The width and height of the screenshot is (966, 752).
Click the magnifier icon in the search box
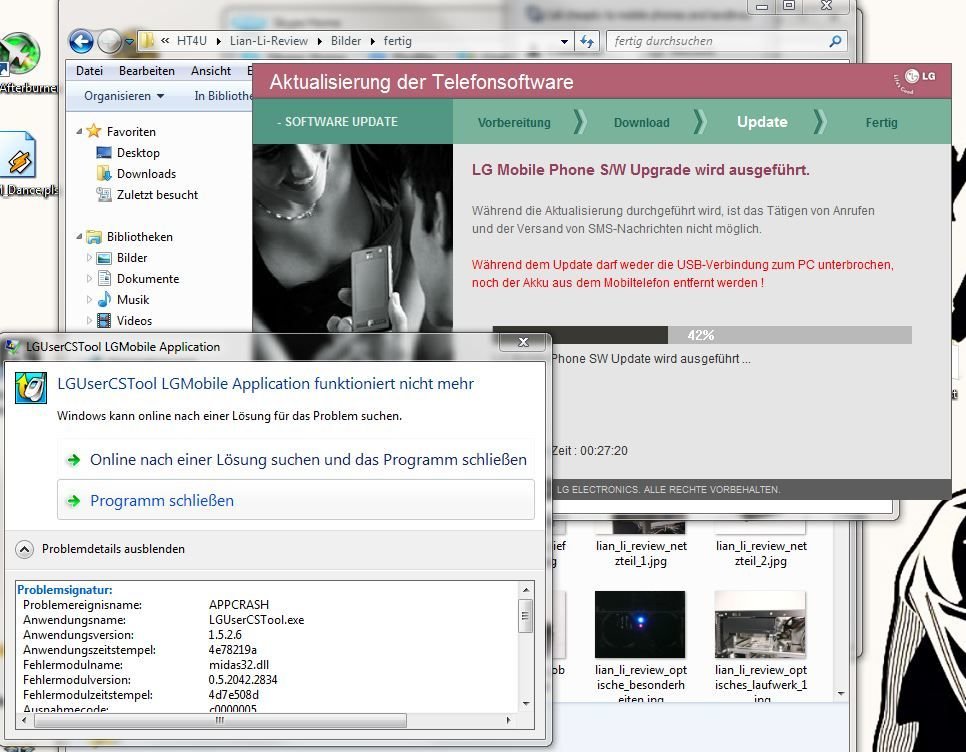835,41
